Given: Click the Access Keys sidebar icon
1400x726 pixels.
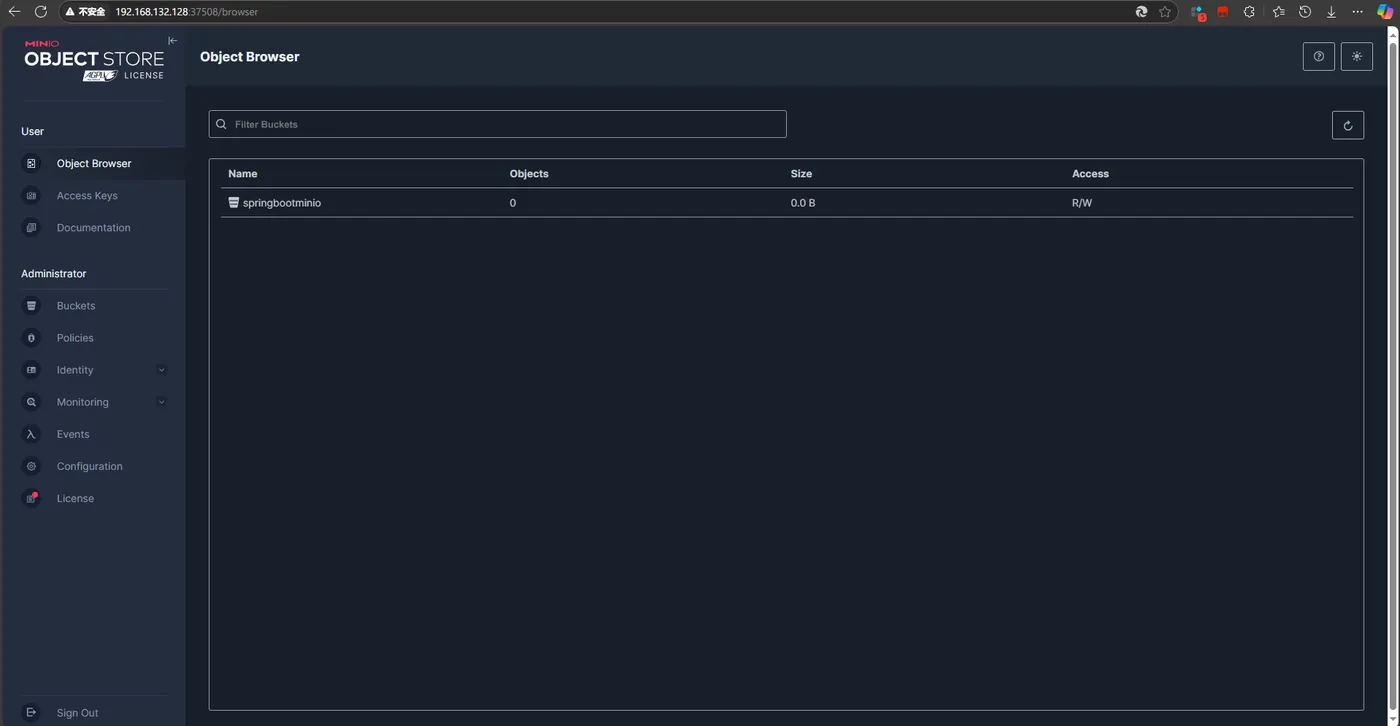Looking at the screenshot, I should click(31, 196).
